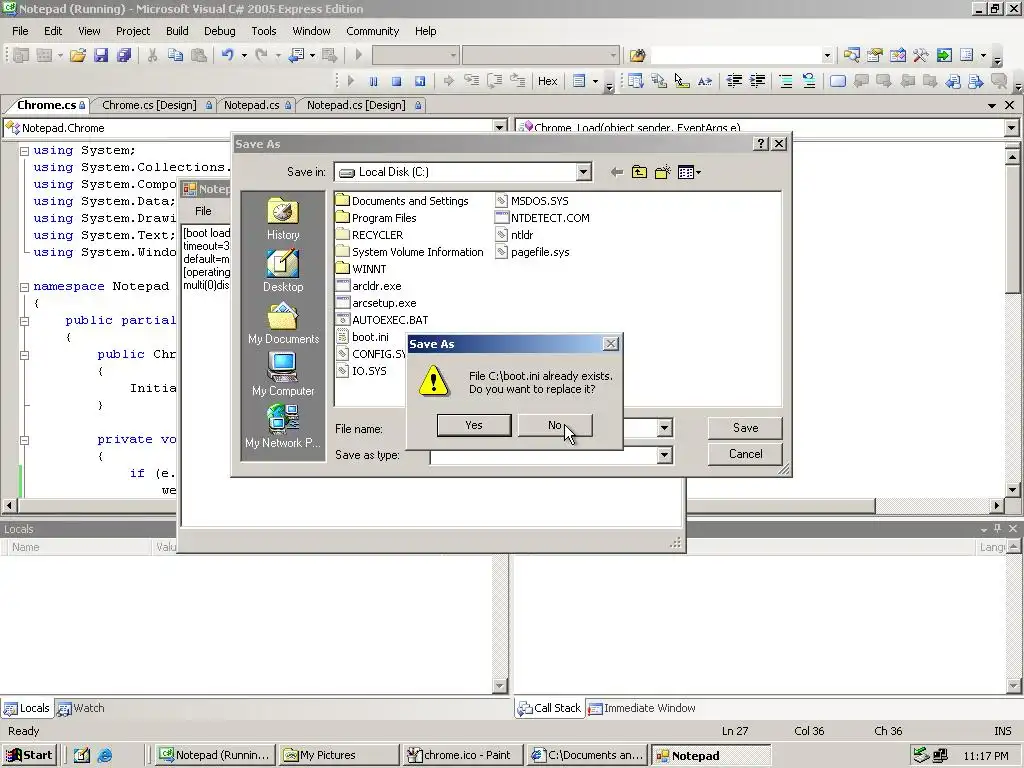
Task: Click the Find in Files icon
Action: [637, 56]
